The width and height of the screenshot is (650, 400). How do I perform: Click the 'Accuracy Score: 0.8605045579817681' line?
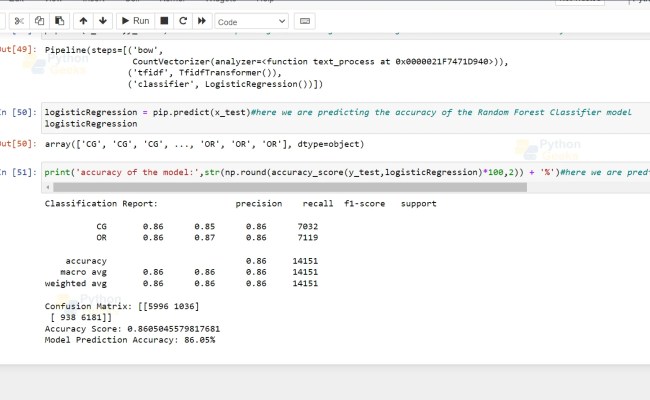[x=132, y=329]
